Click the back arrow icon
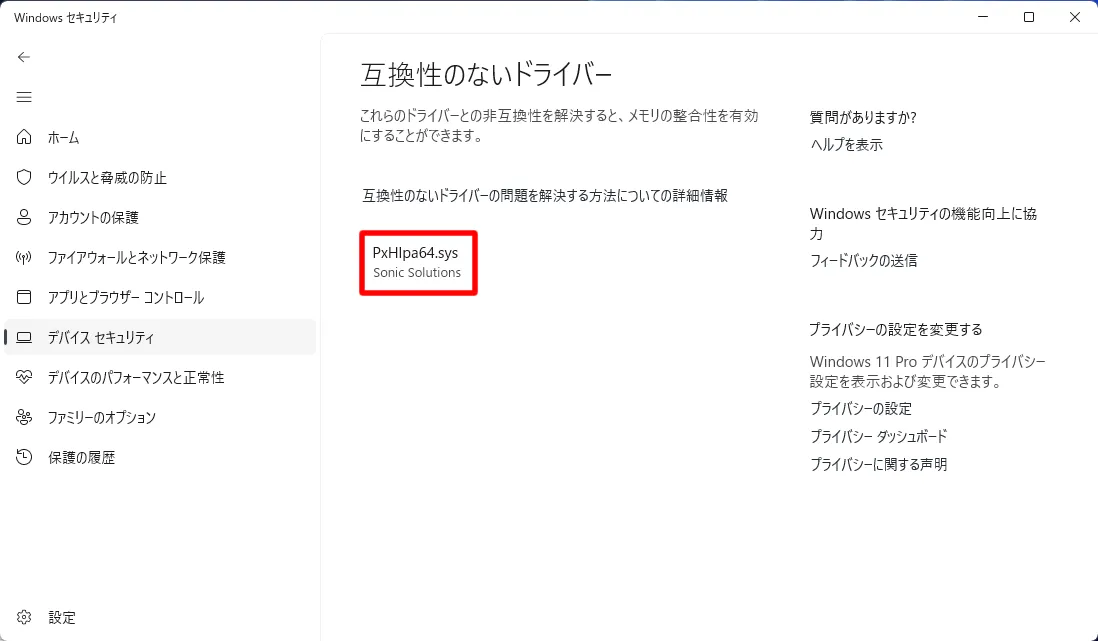 24,57
